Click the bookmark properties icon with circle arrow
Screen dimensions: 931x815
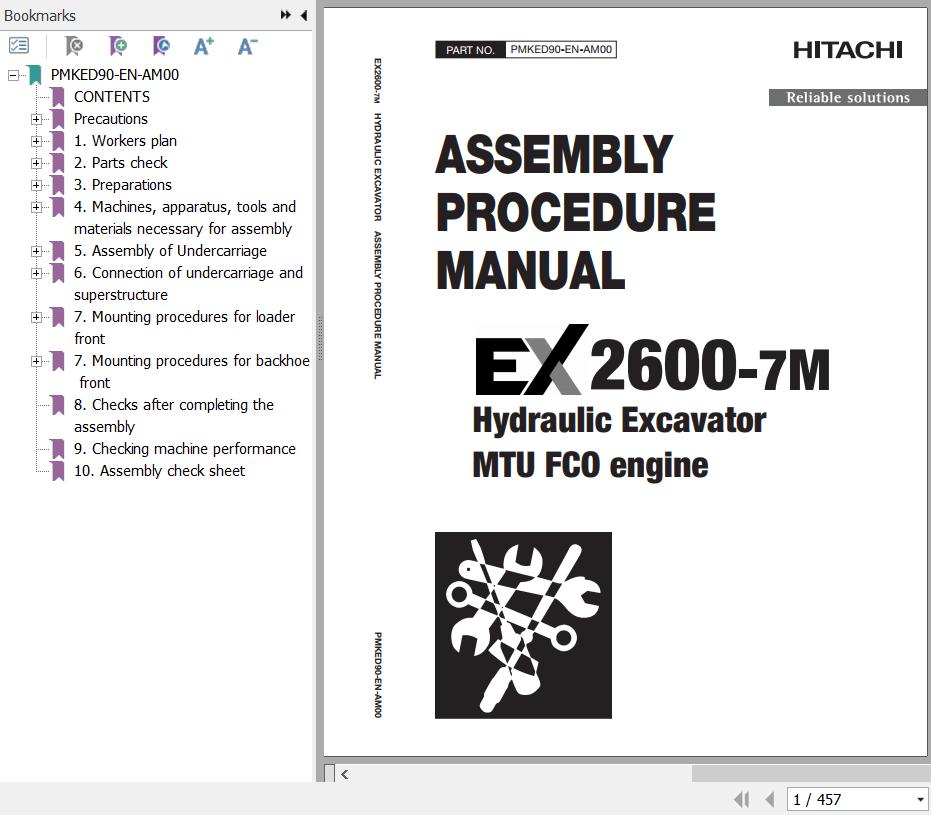[x=161, y=46]
